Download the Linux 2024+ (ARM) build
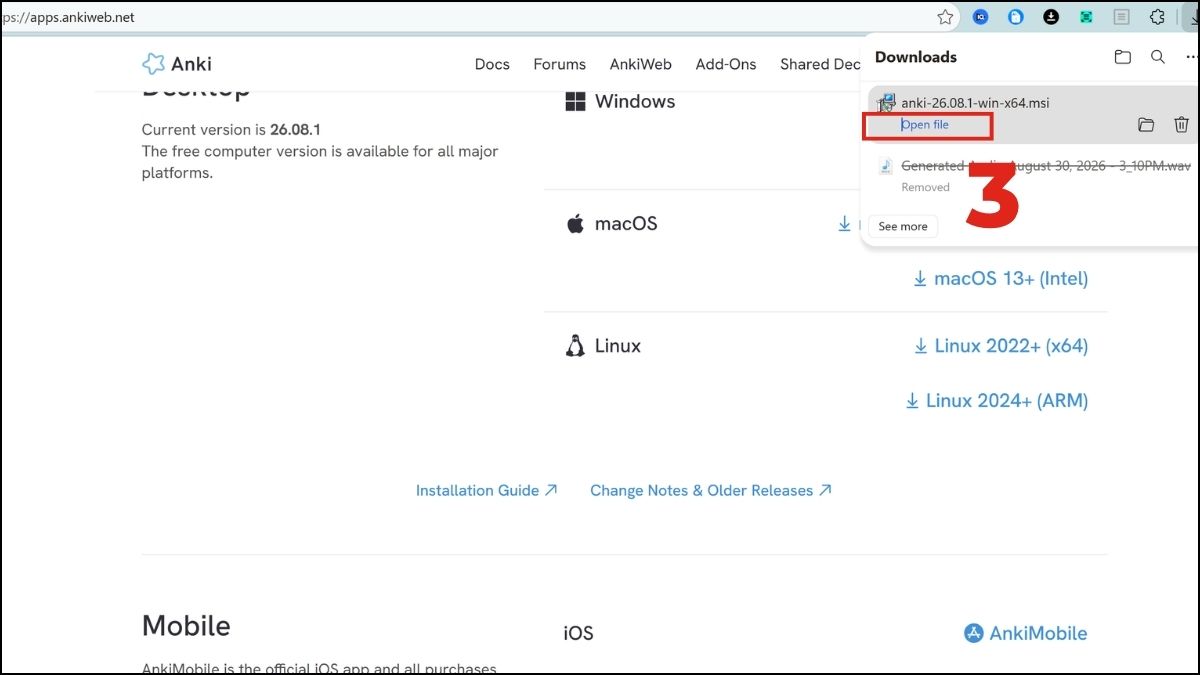The width and height of the screenshot is (1200, 675). [997, 401]
